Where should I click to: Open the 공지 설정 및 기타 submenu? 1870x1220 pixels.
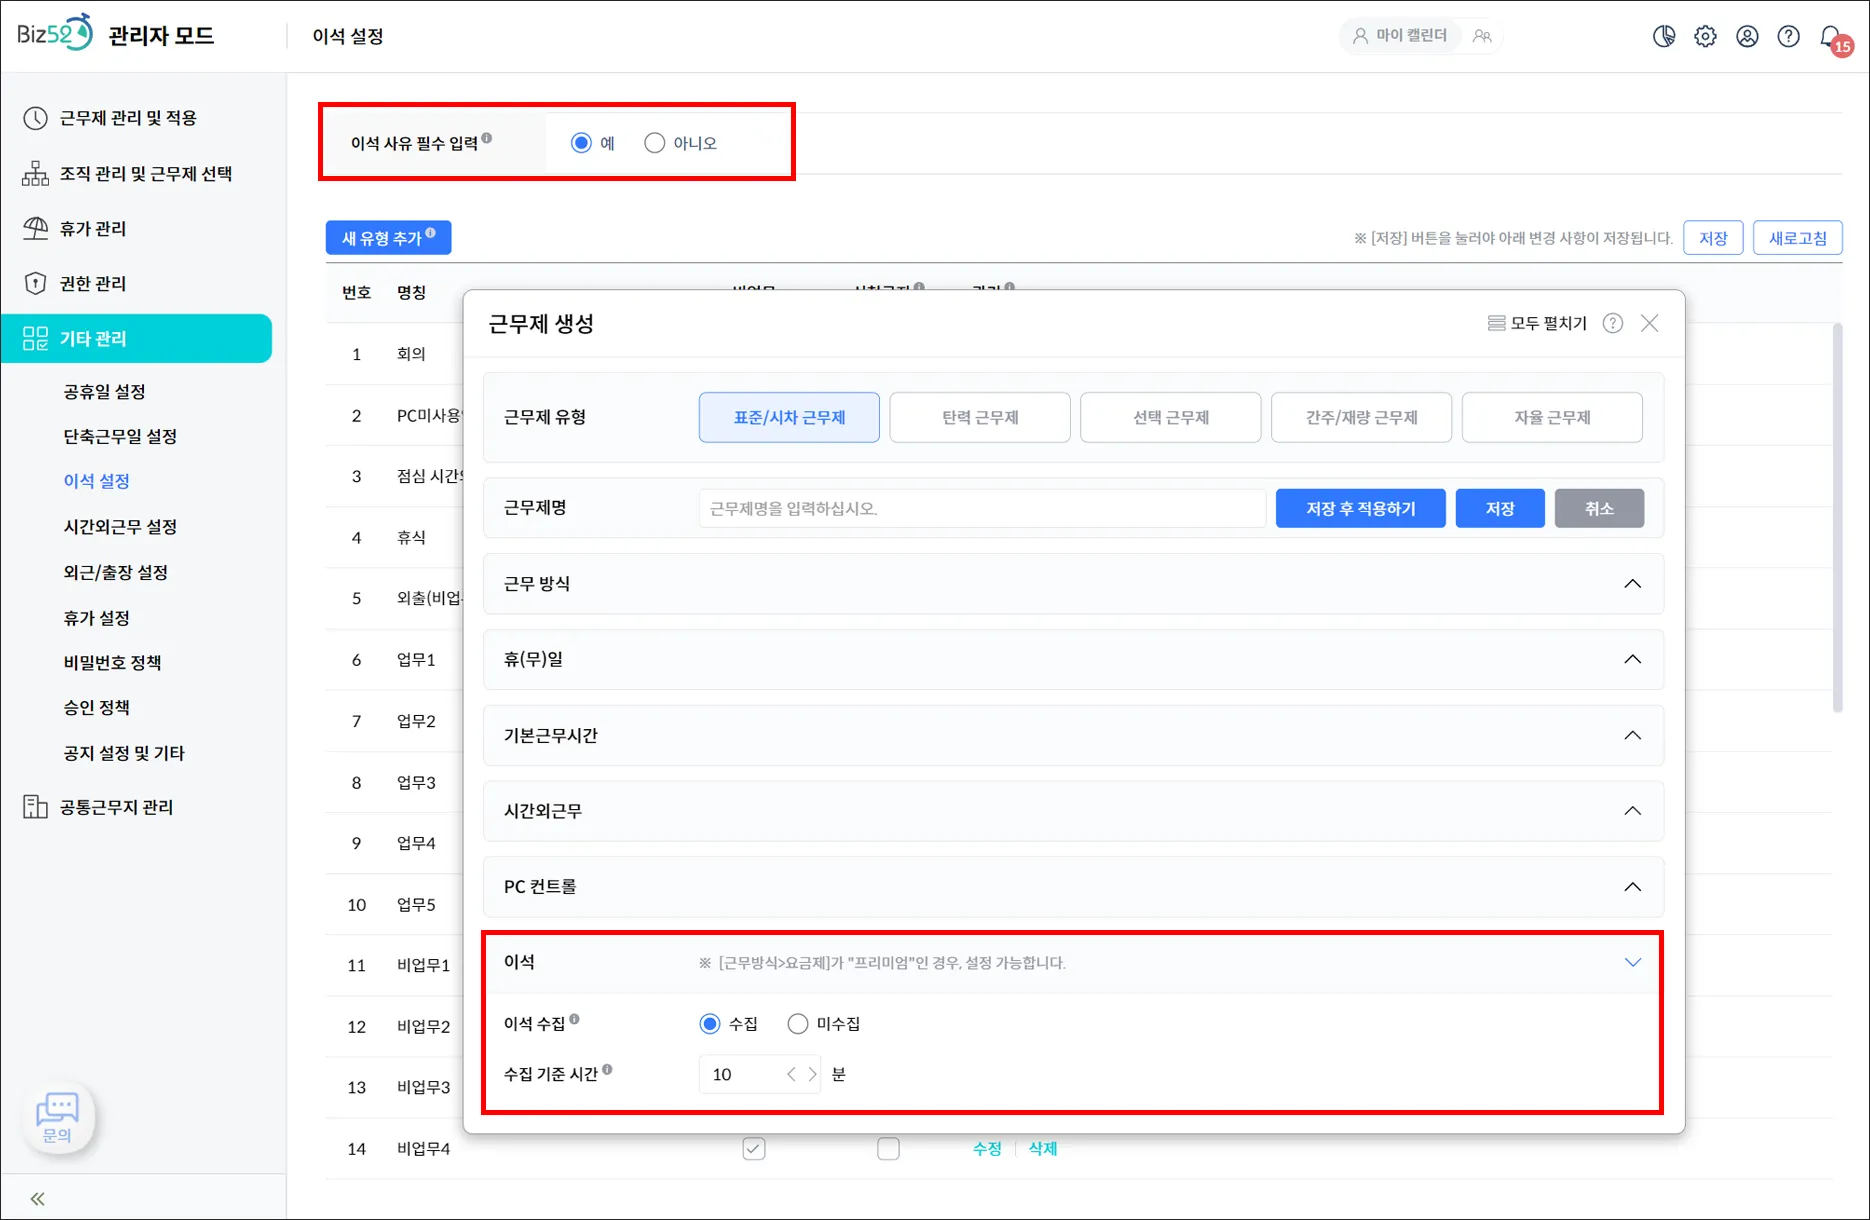pos(124,753)
